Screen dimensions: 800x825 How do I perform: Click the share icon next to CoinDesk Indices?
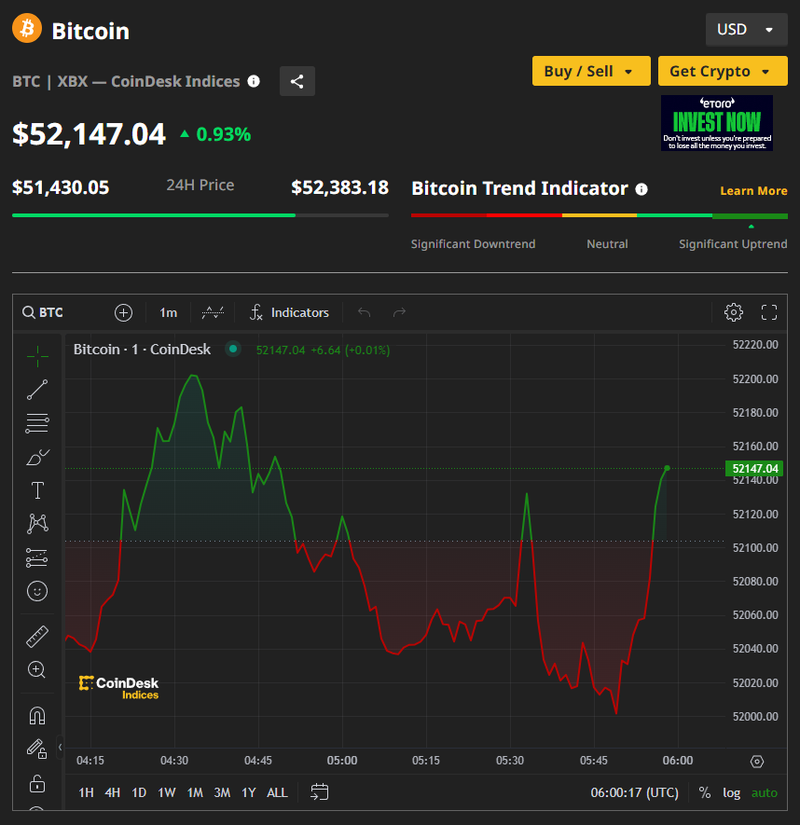point(297,81)
